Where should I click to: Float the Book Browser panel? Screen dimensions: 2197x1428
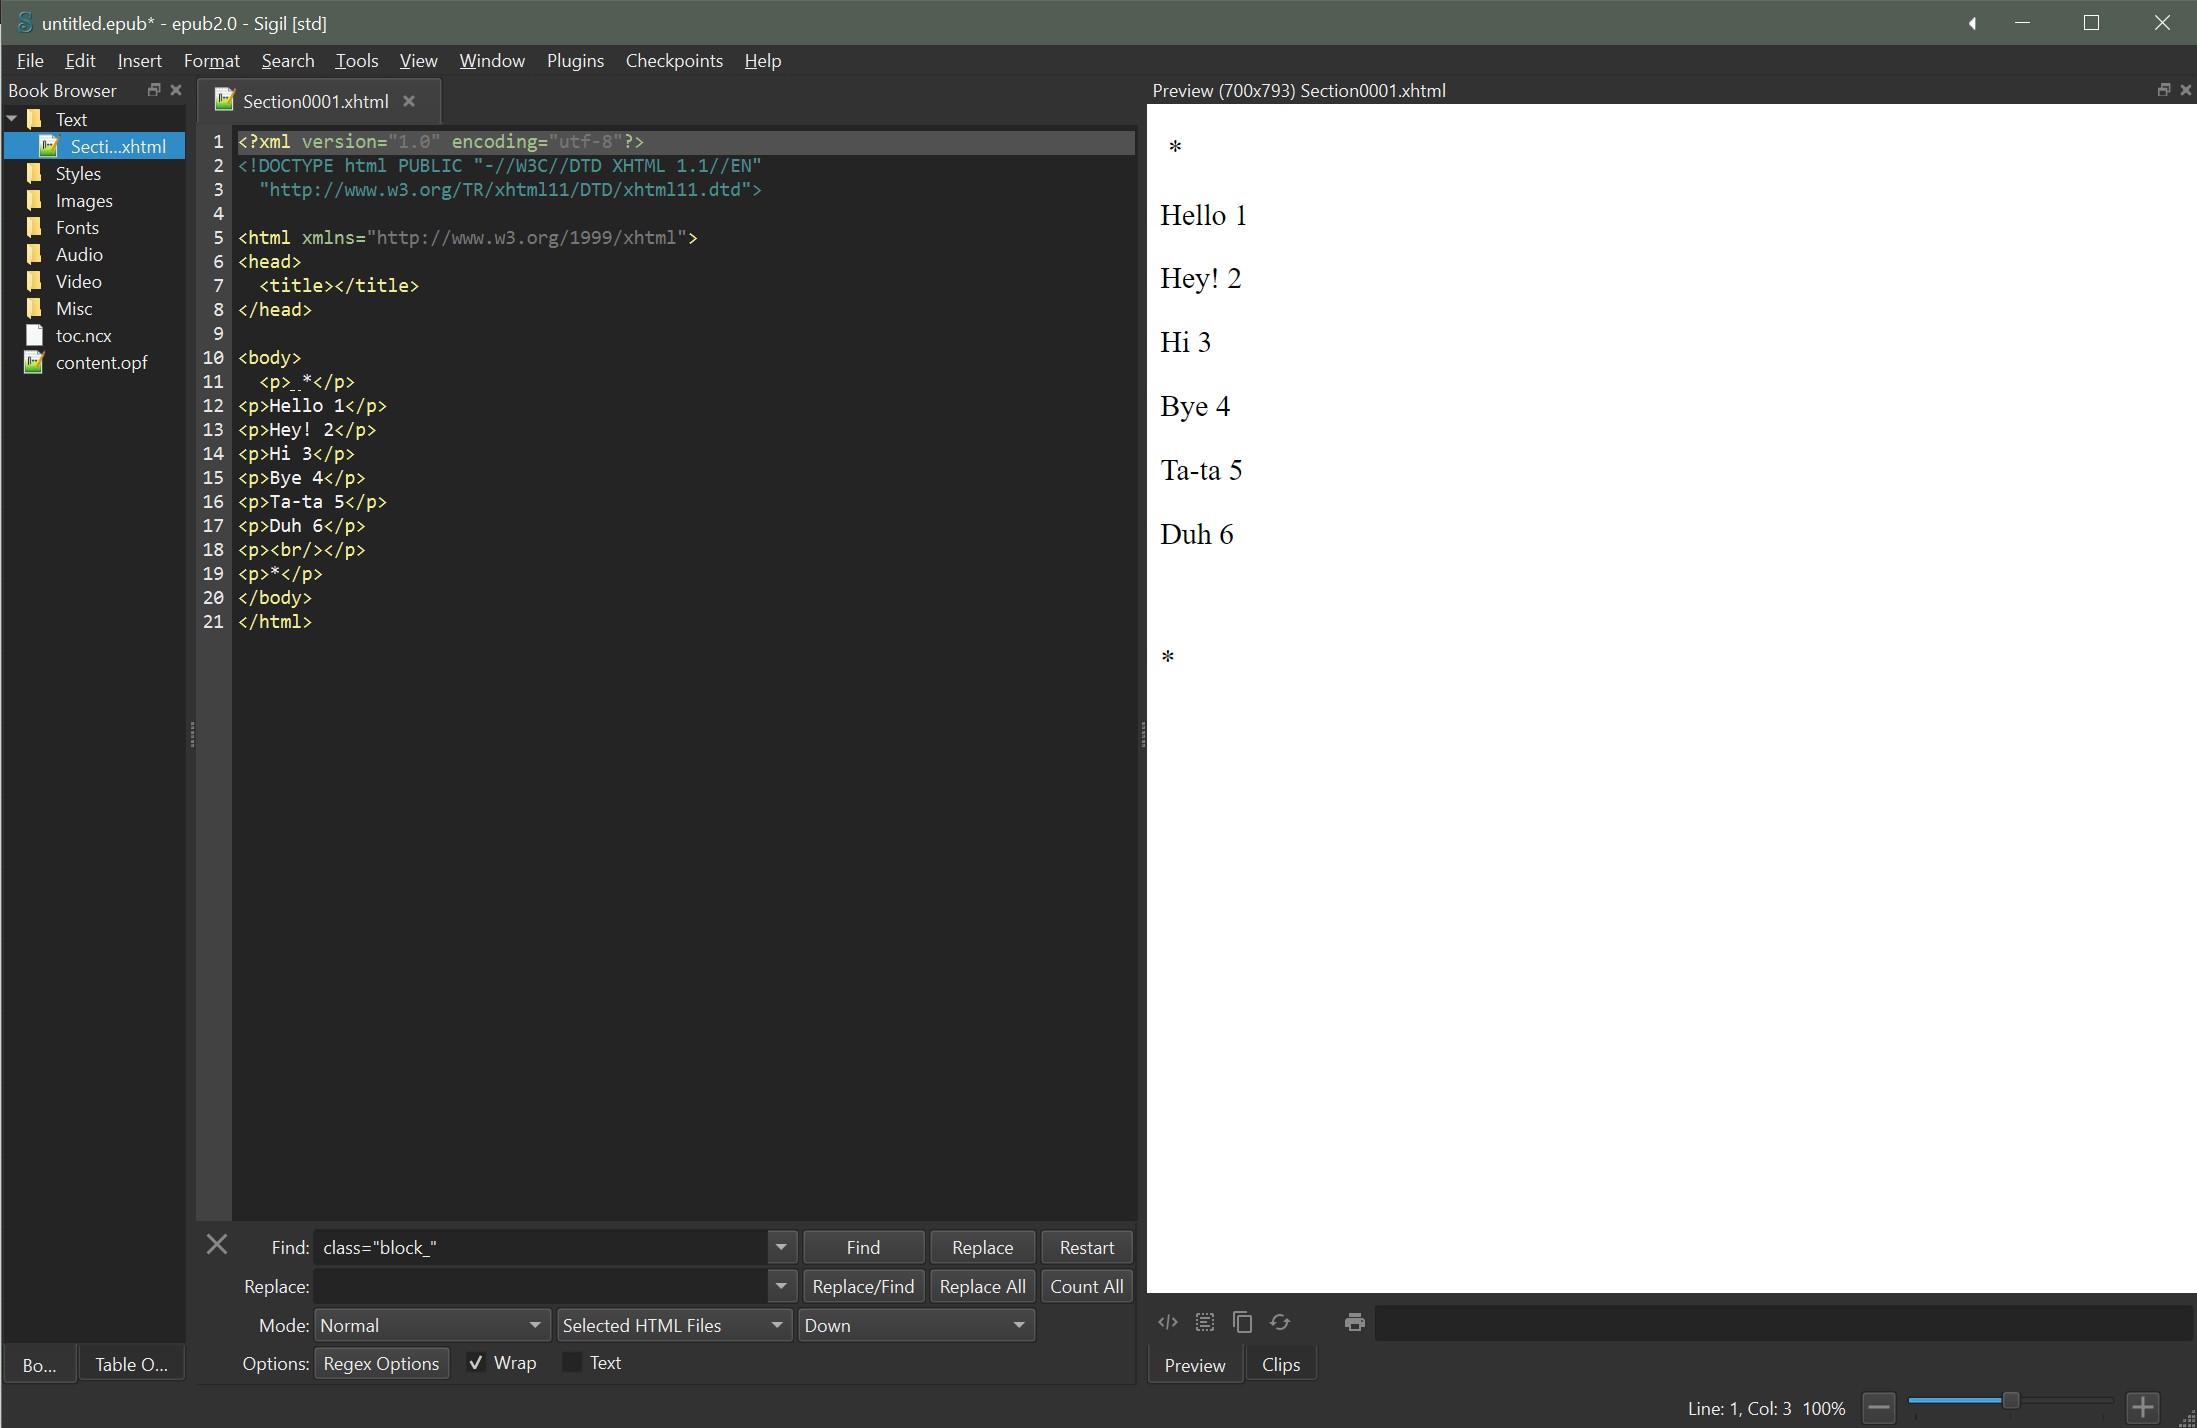tap(154, 90)
